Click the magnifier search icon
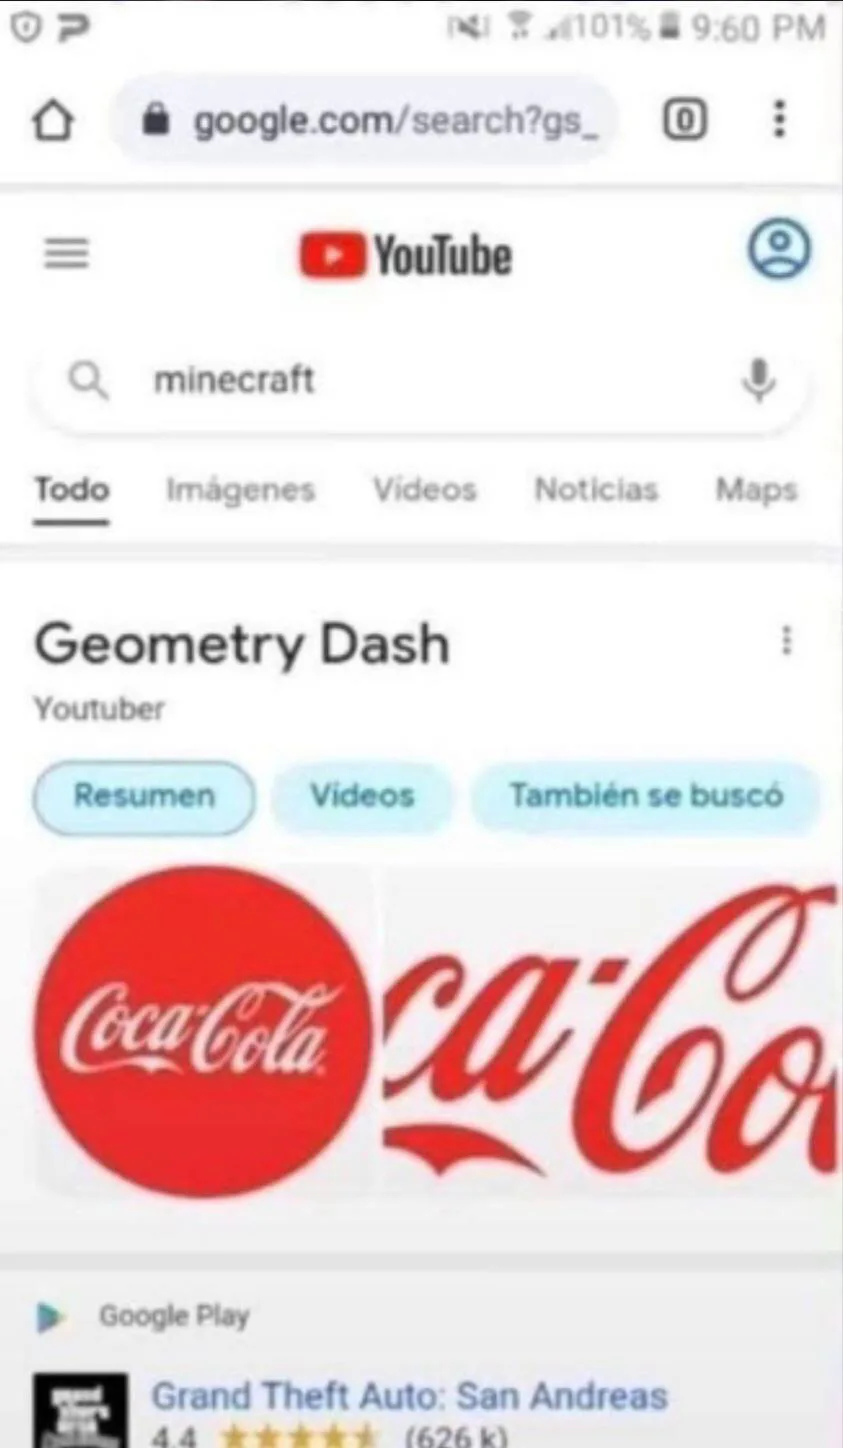 click(89, 380)
